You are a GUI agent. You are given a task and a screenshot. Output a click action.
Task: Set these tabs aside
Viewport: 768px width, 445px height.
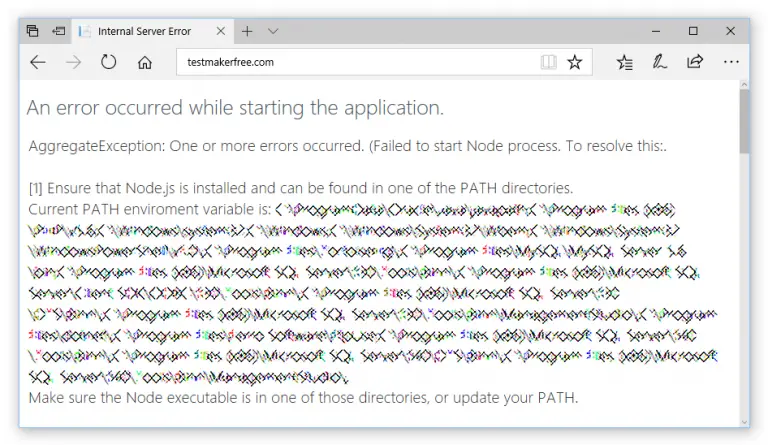pos(58,31)
